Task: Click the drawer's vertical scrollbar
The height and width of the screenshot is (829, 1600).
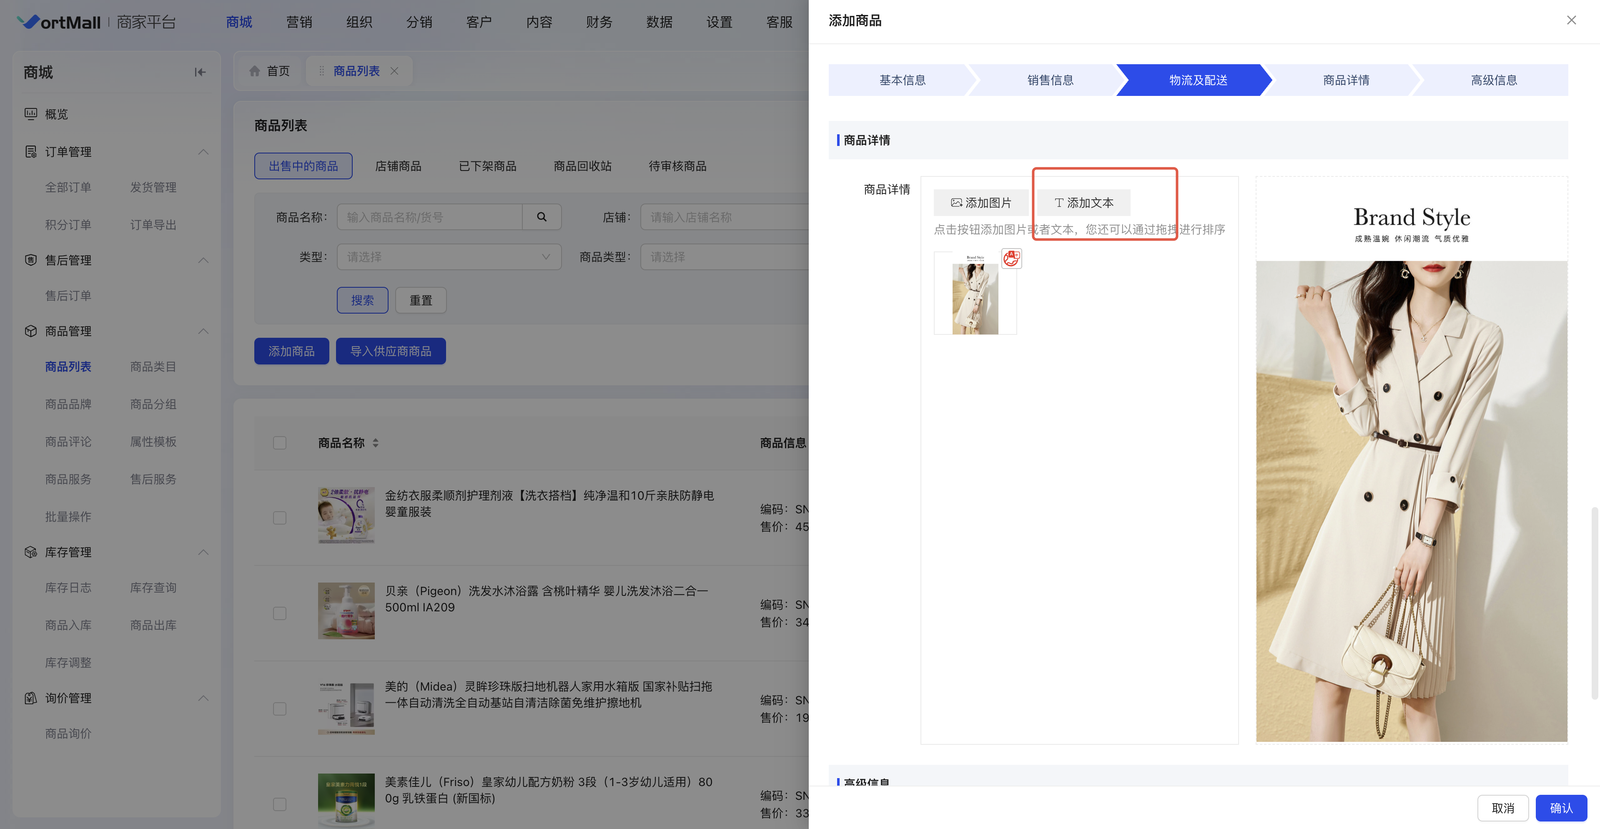Action: point(1594,600)
